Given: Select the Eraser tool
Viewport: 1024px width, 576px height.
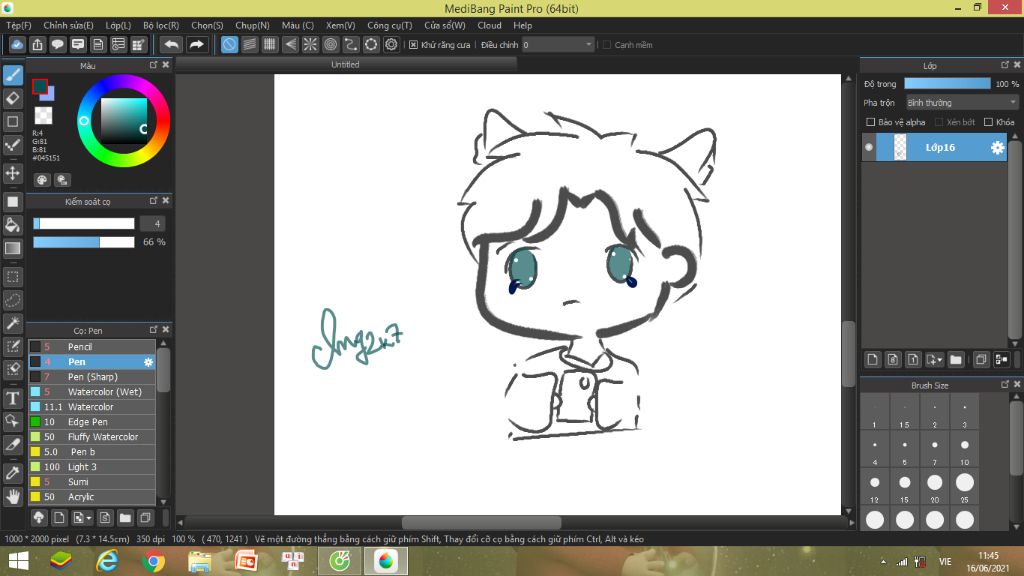Looking at the screenshot, I should (x=12, y=99).
